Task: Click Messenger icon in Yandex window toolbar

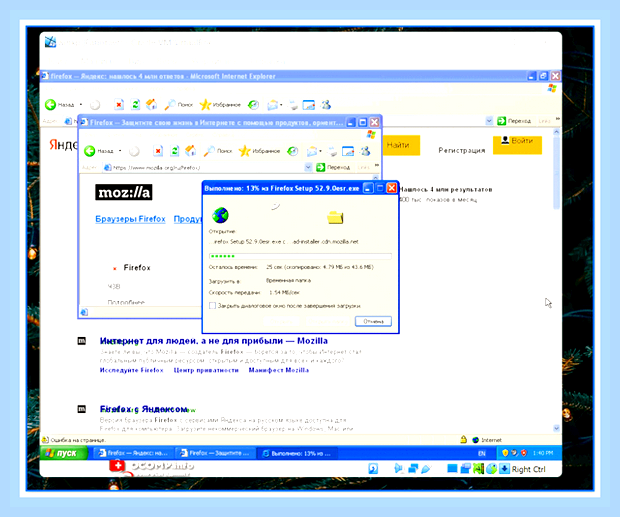Action: tap(326, 105)
